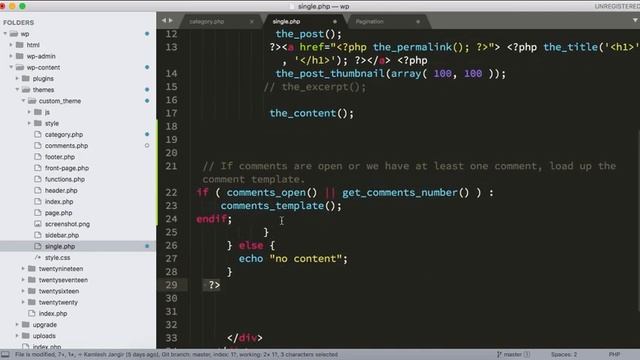
Task: Expand the plugins folder
Action: pos(17,78)
